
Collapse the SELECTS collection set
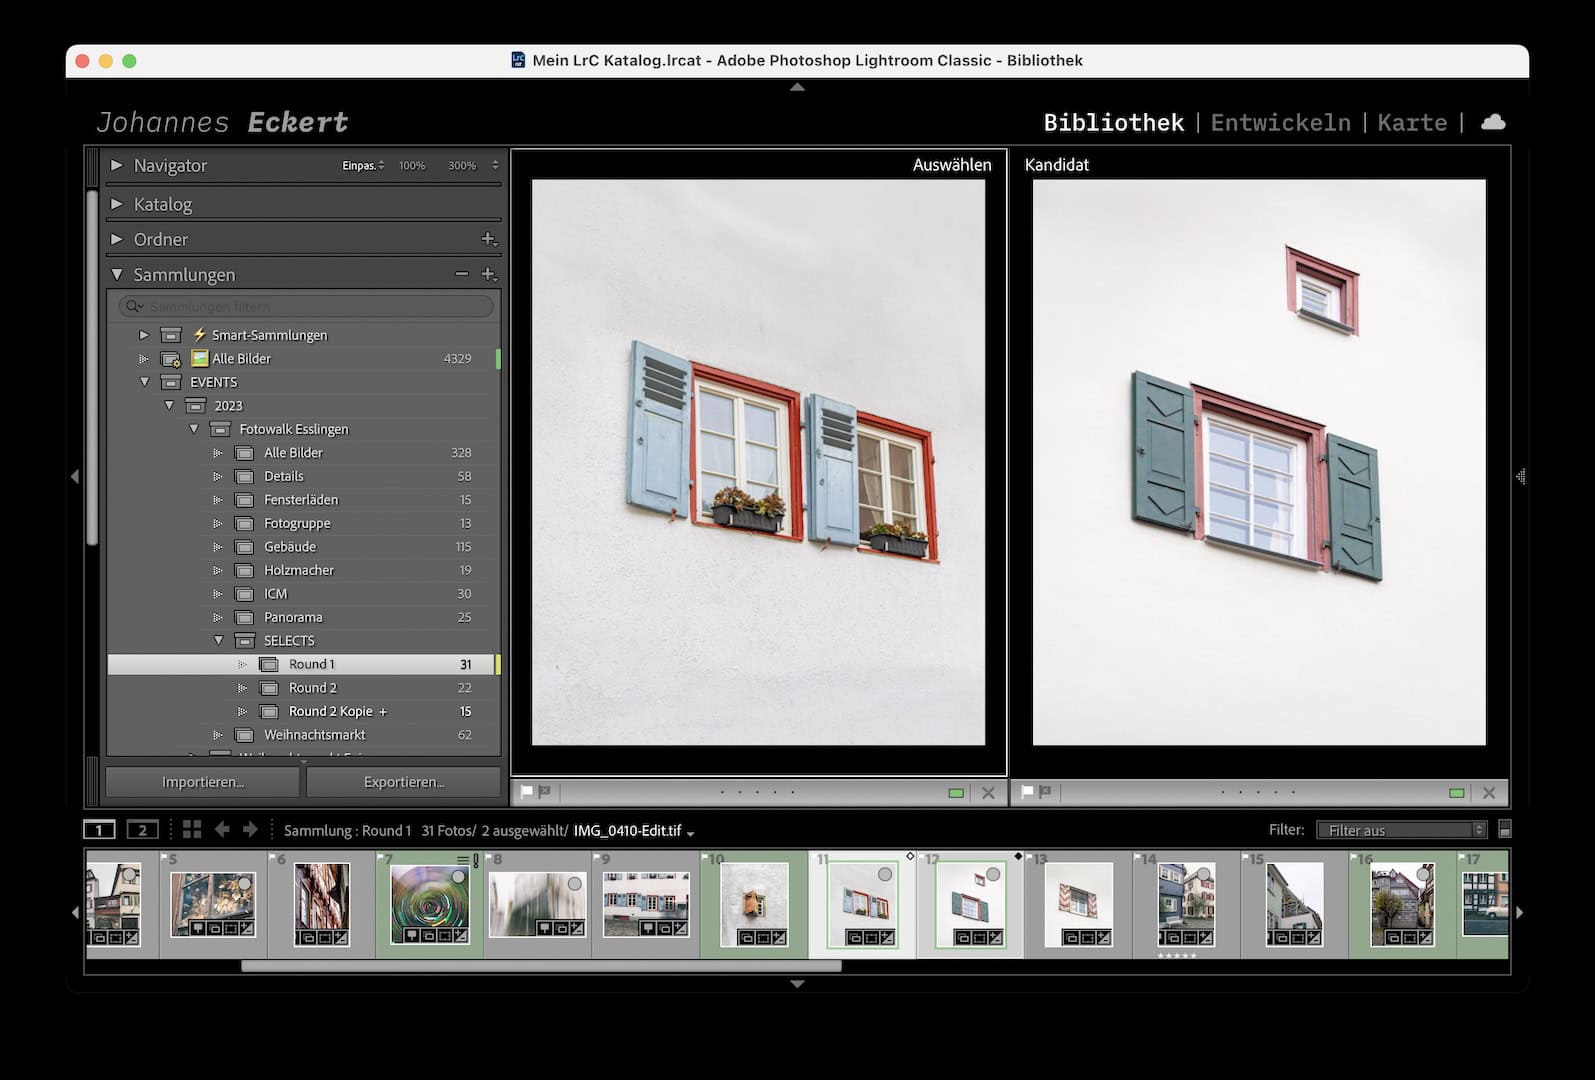(x=219, y=641)
